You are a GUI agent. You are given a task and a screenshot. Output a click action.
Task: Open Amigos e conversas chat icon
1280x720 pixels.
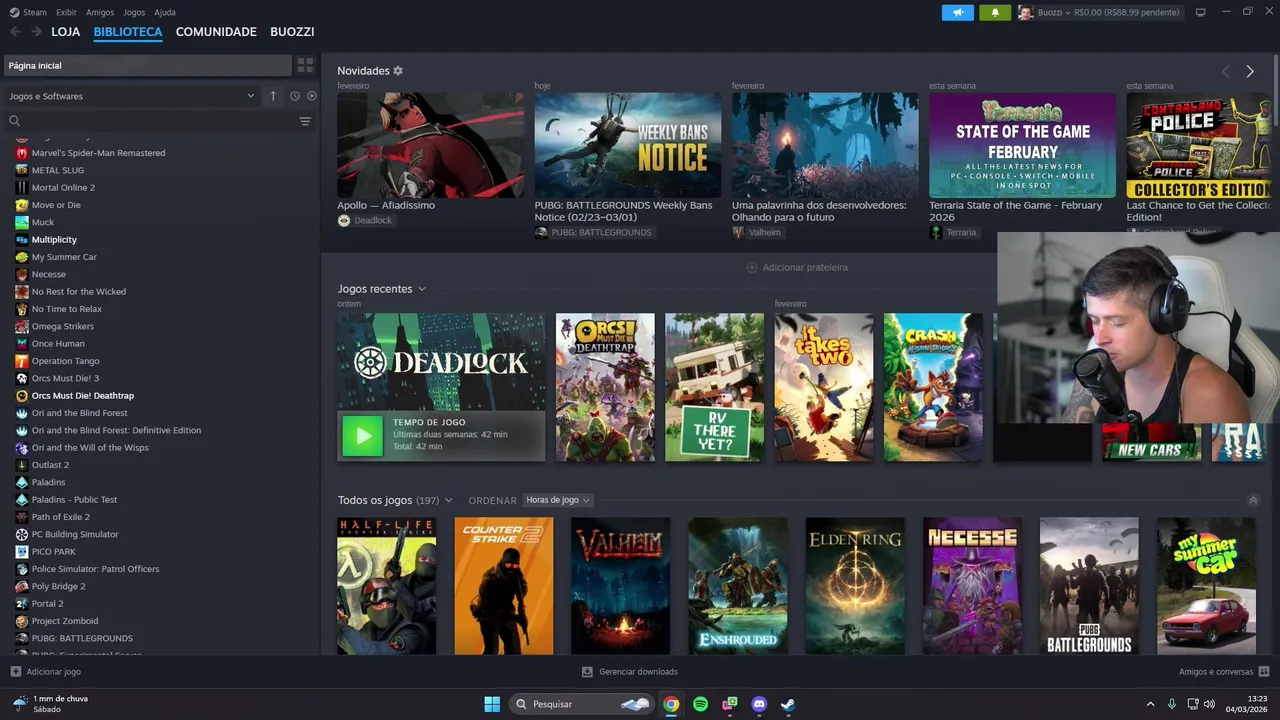(1264, 672)
